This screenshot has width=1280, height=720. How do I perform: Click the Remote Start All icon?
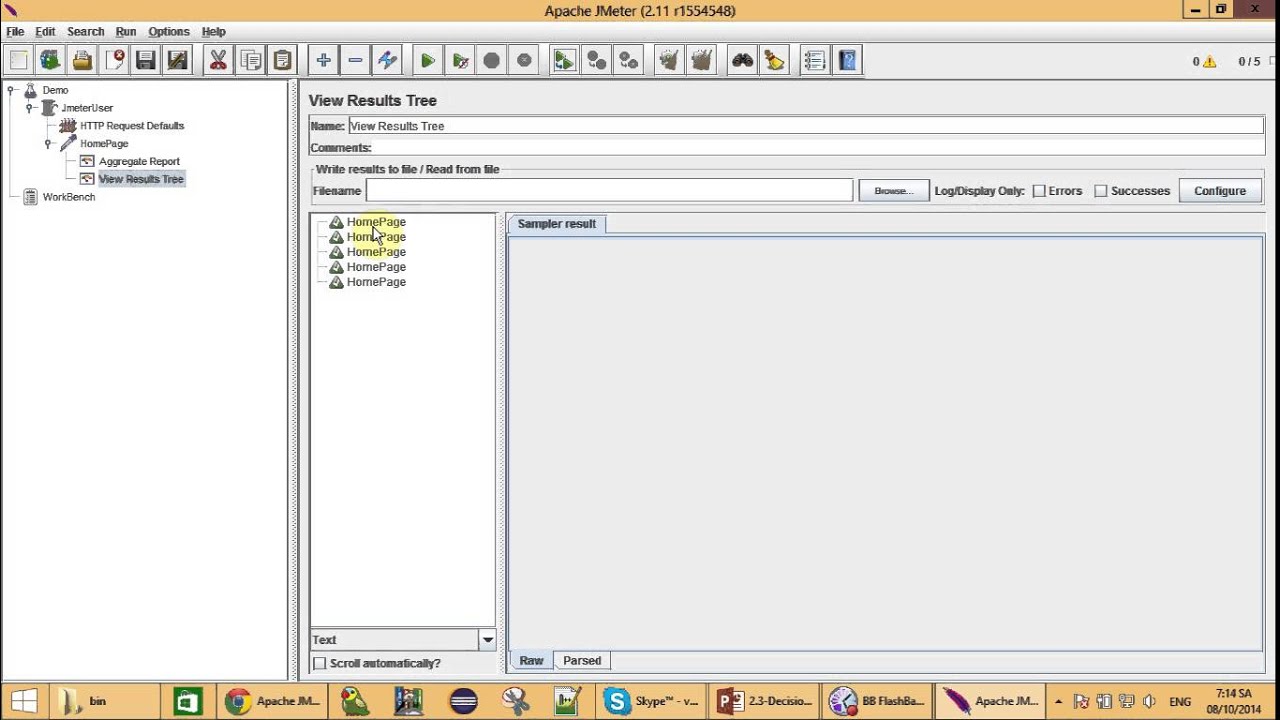[x=564, y=61]
